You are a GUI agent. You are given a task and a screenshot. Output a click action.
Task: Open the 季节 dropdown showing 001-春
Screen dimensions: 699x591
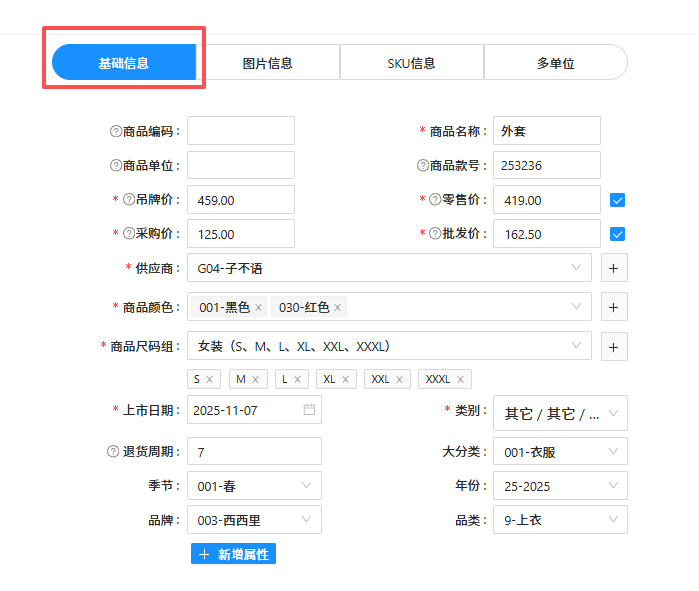[254, 485]
